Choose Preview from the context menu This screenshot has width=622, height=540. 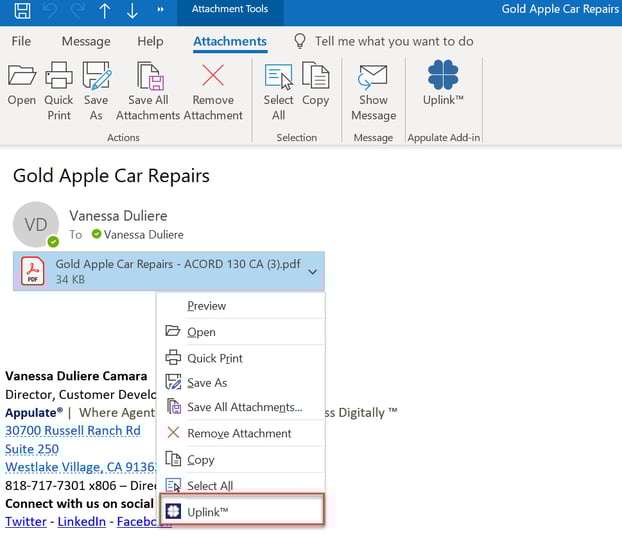[x=241, y=306]
